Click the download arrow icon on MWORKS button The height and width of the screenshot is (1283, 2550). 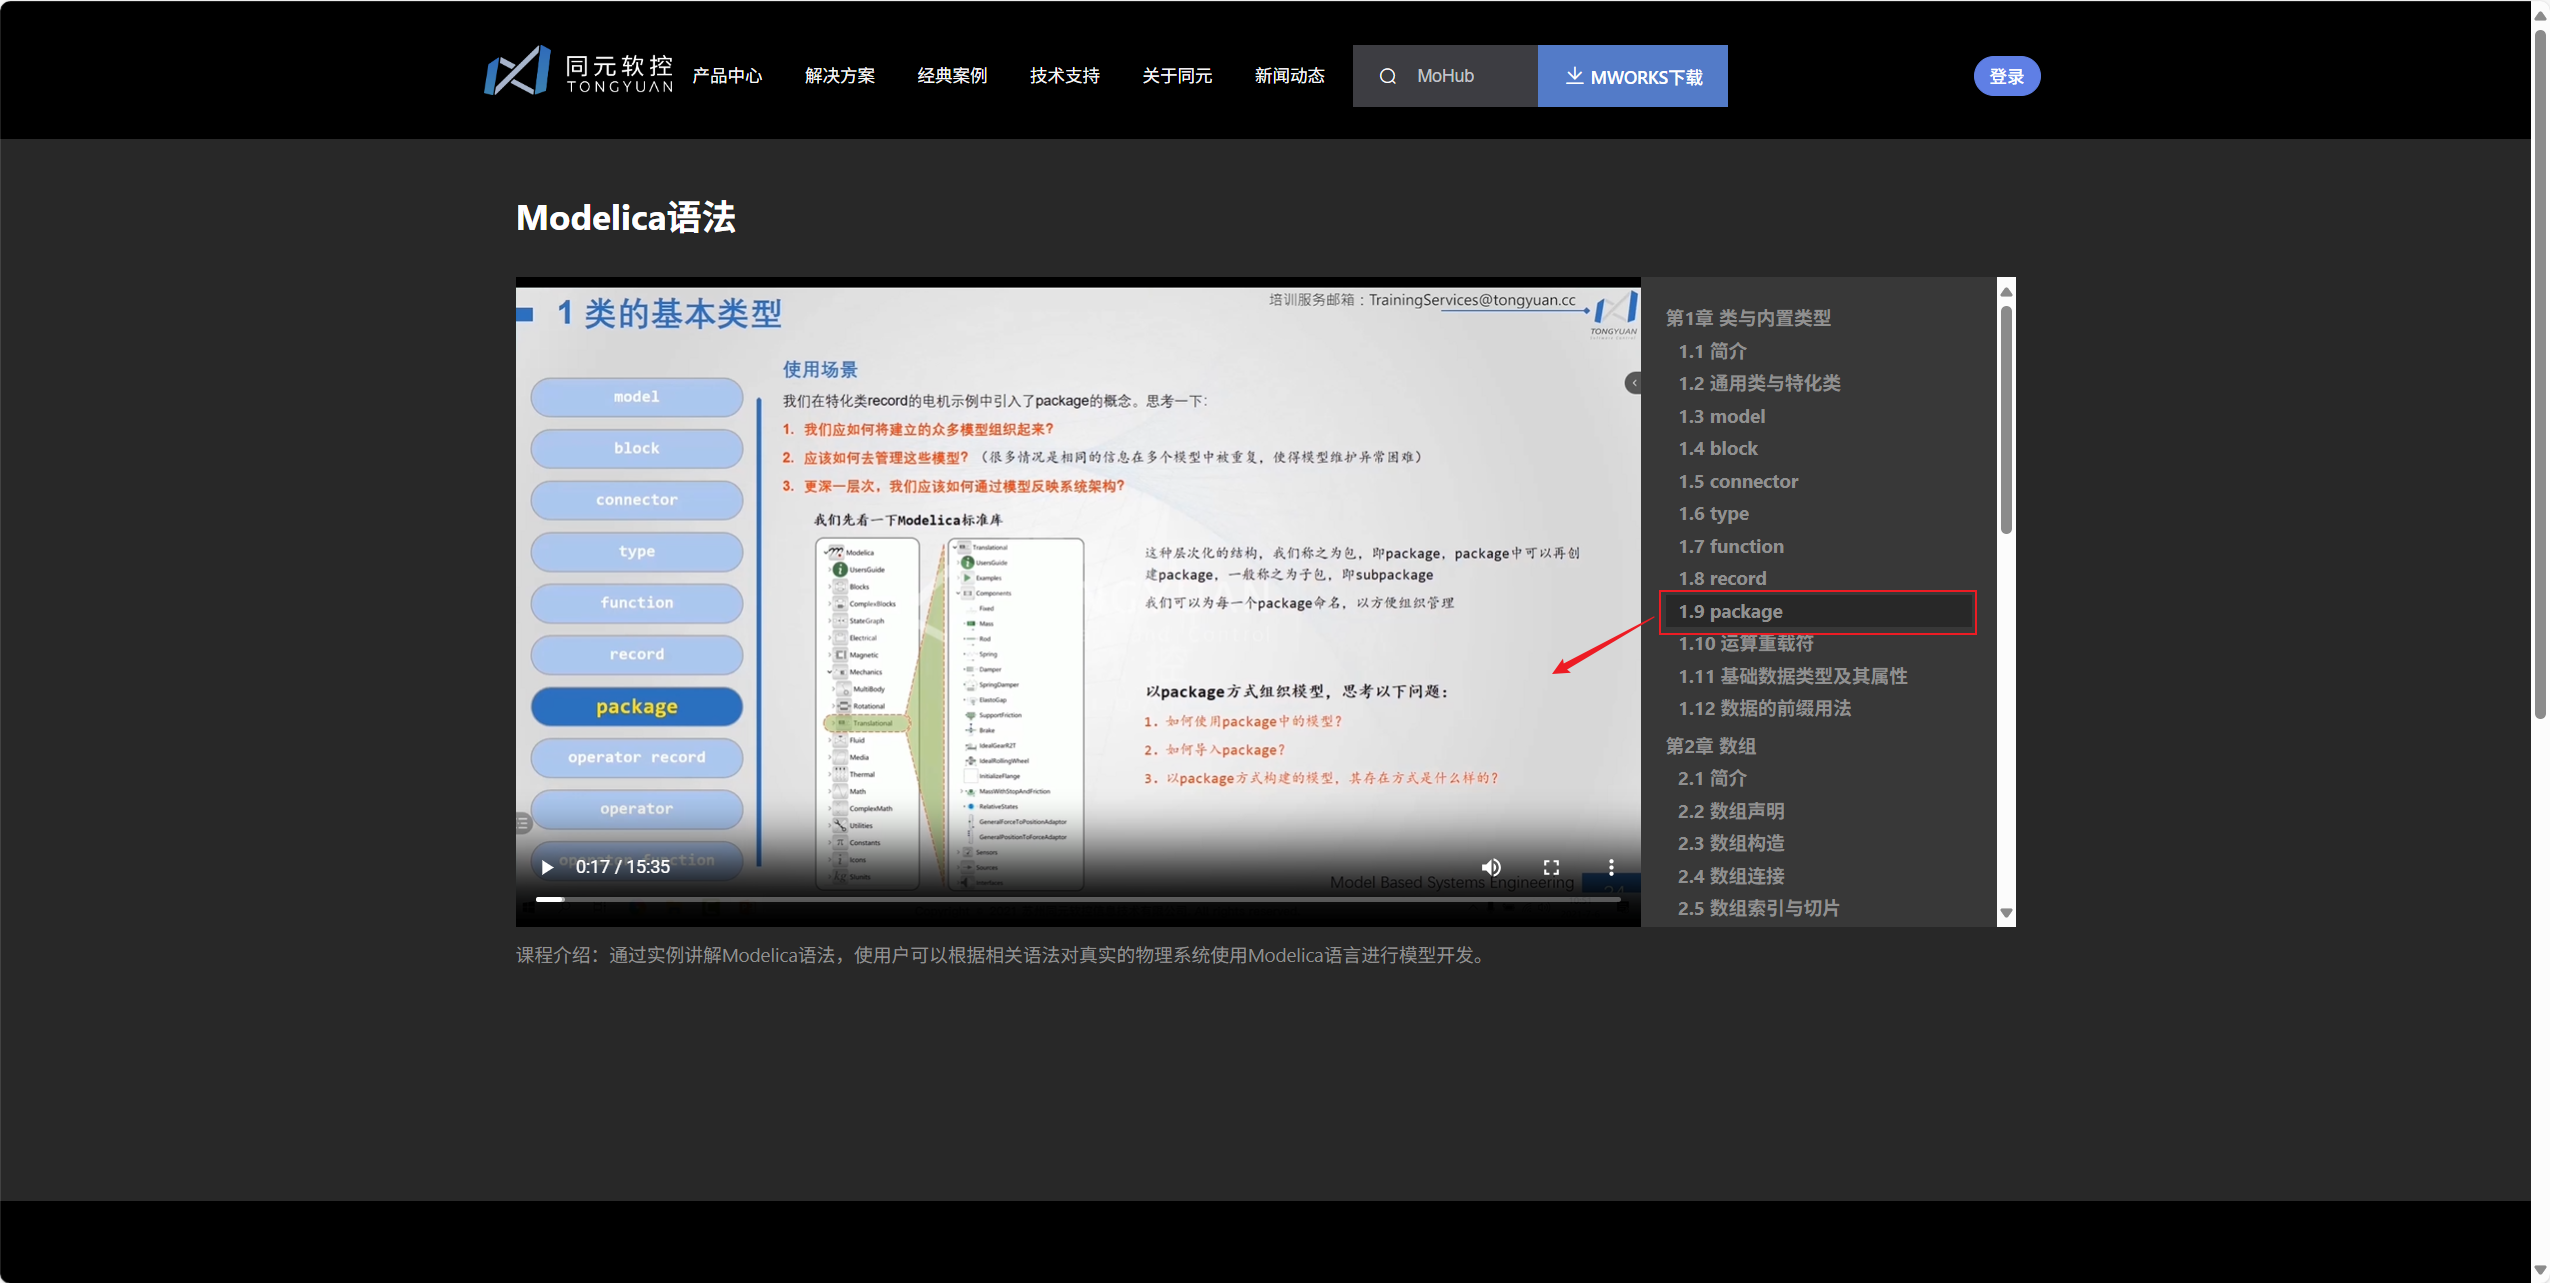pos(1574,76)
